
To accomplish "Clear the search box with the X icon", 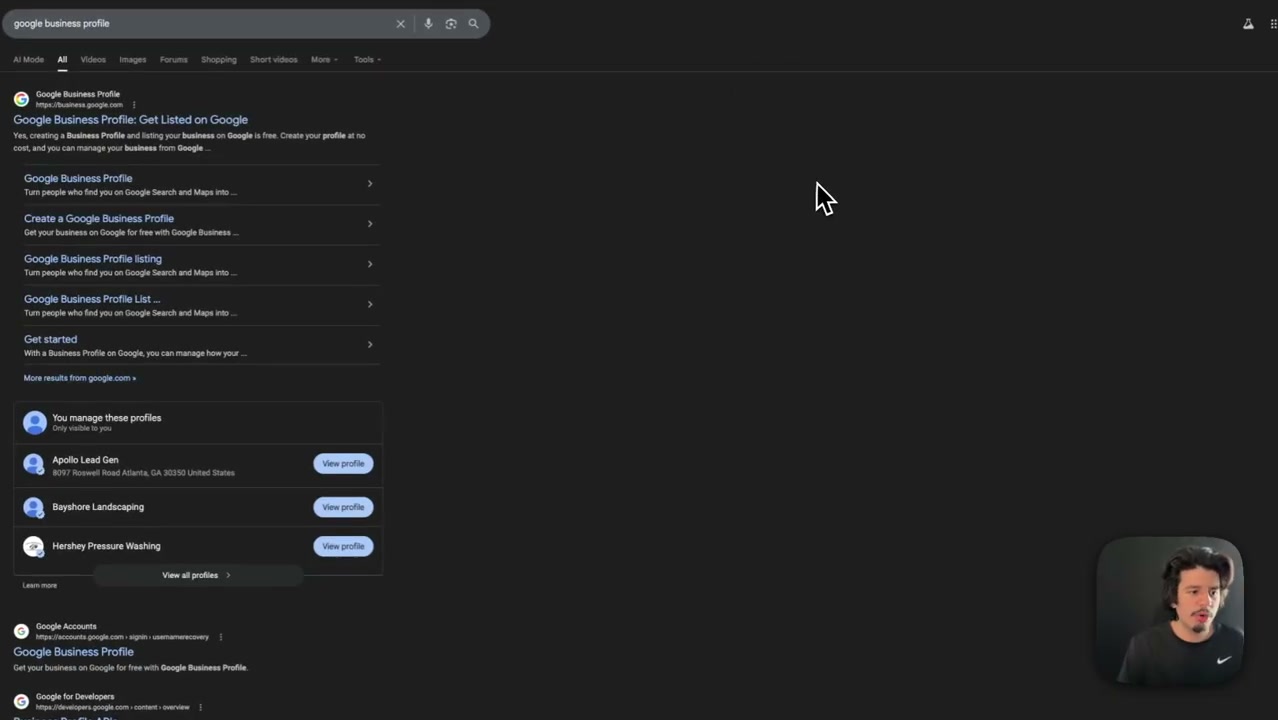I will (x=400, y=24).
